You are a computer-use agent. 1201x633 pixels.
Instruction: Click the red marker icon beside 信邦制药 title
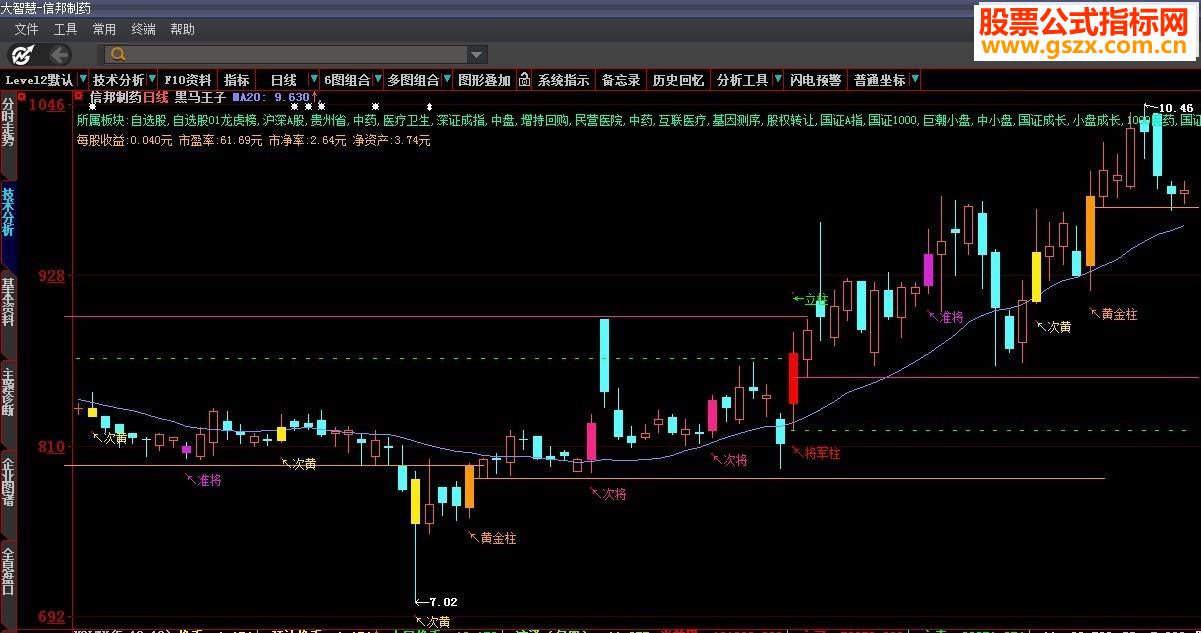[79, 97]
